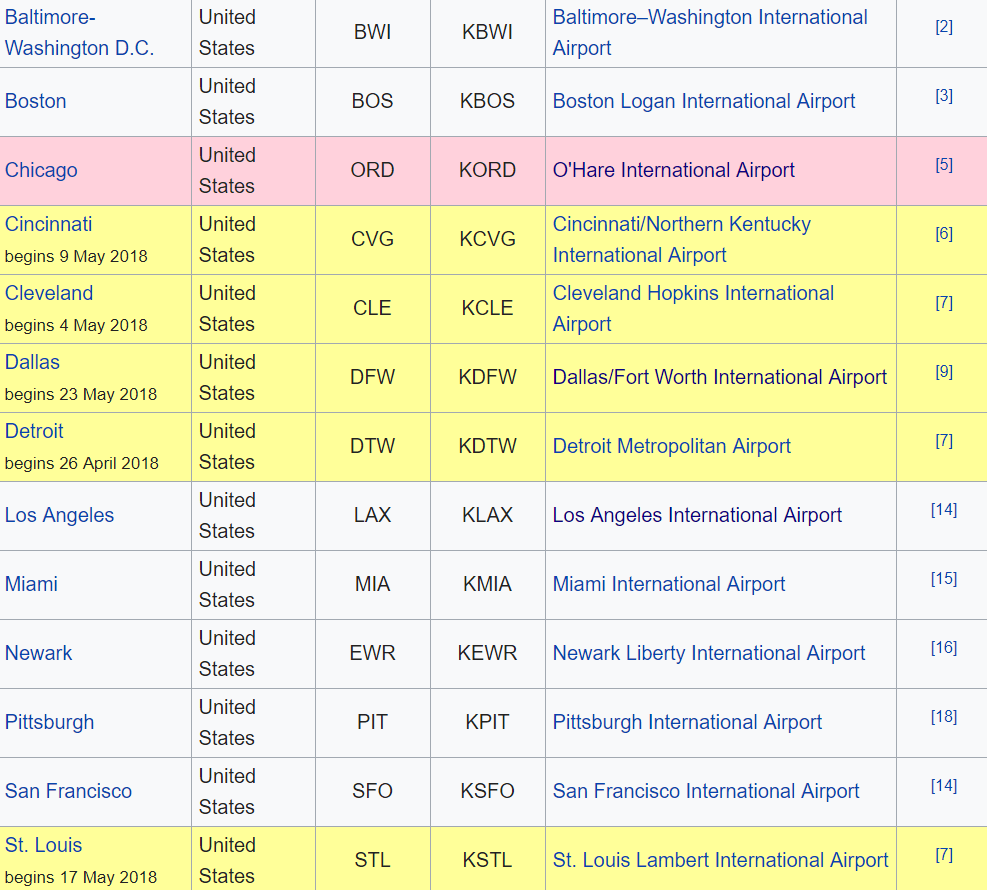Click 'begins 4 May 2018' note
The width and height of the screenshot is (987, 890).
[76, 325]
